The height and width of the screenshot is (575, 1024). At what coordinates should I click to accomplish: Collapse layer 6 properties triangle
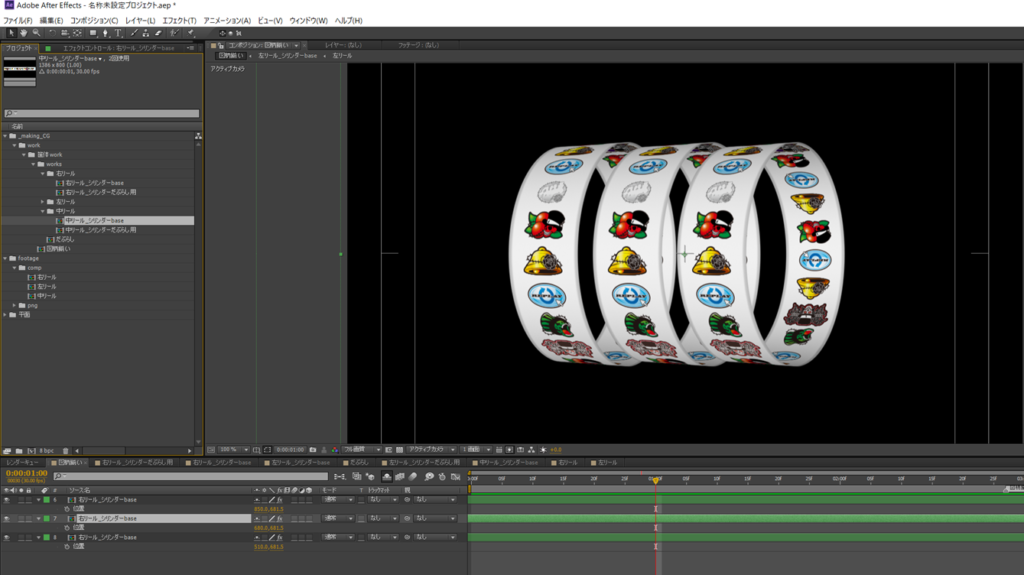pyautogui.click(x=38, y=500)
